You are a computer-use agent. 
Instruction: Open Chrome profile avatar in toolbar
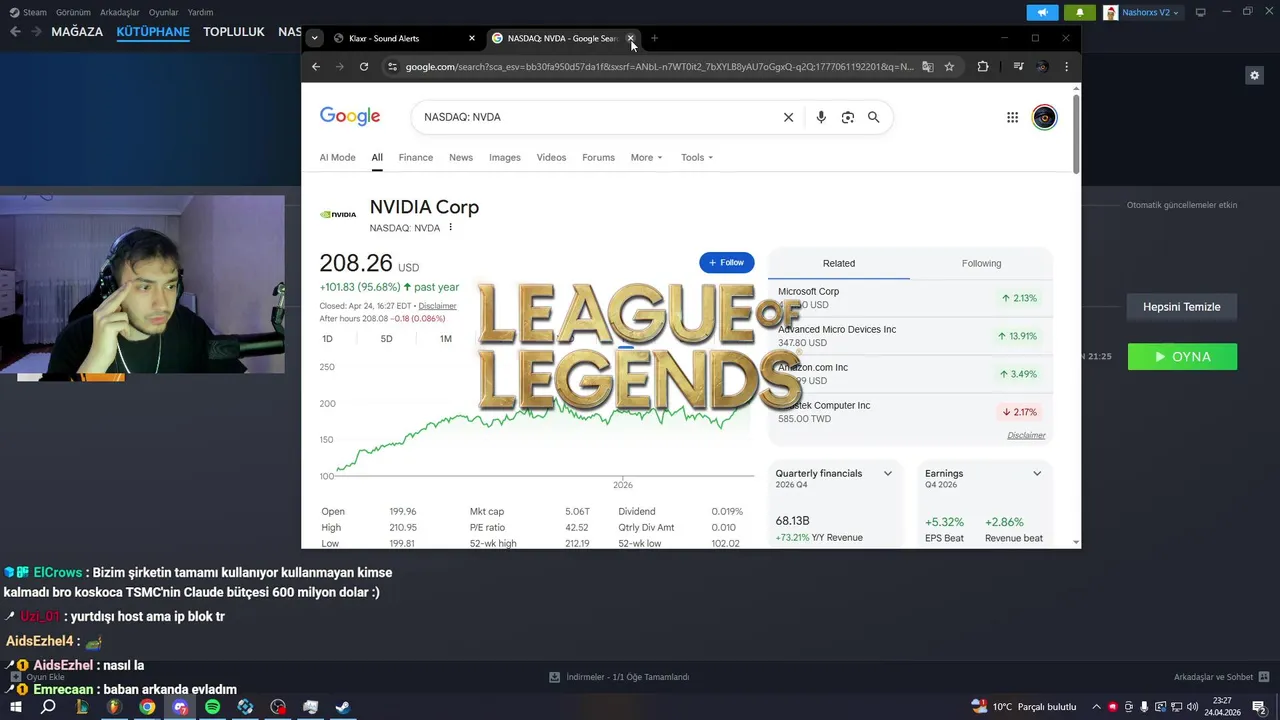coord(1042,67)
